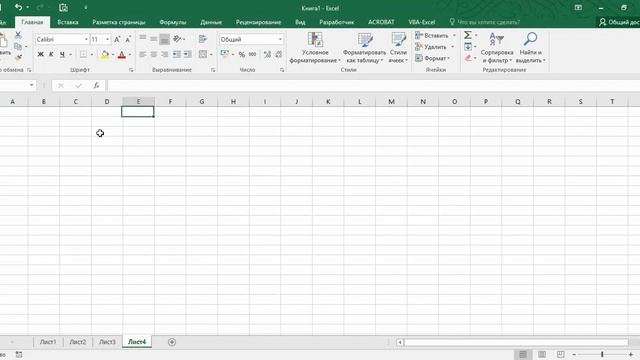Add a new sheet with plus button
This screenshot has width=640, height=360.
pos(172,342)
